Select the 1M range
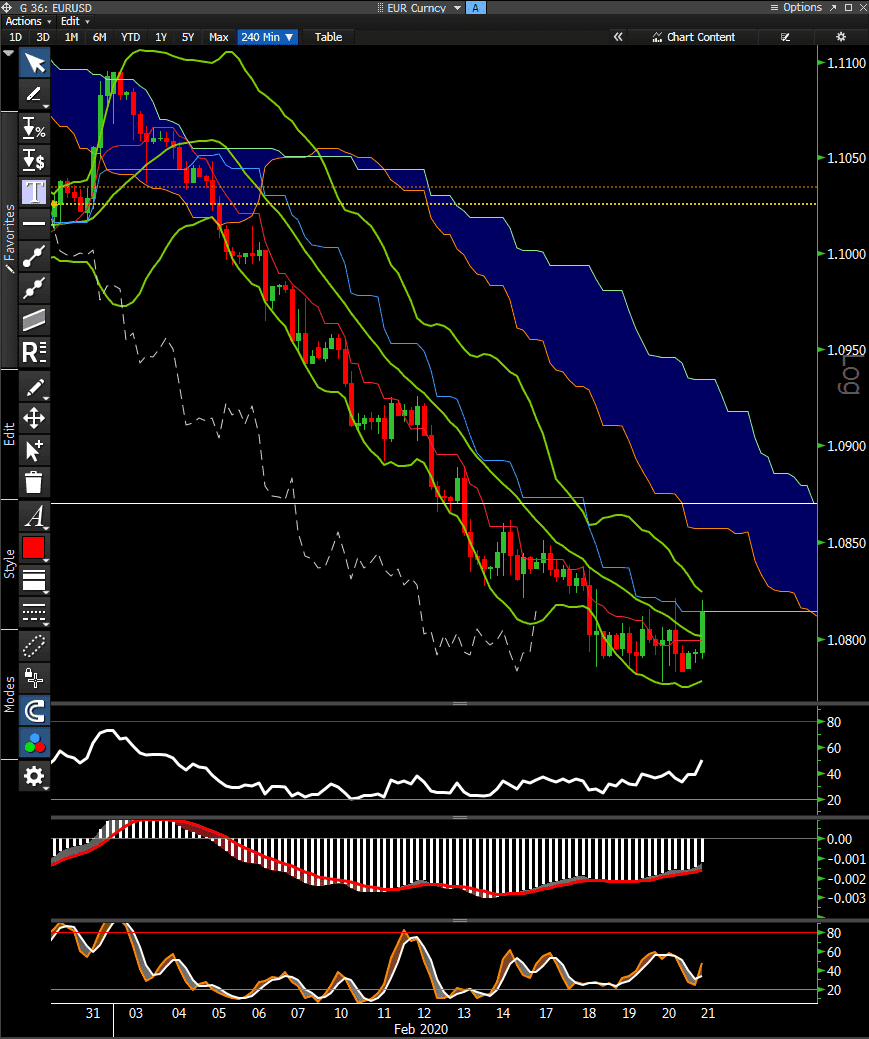The height and width of the screenshot is (1039, 869). [x=72, y=37]
